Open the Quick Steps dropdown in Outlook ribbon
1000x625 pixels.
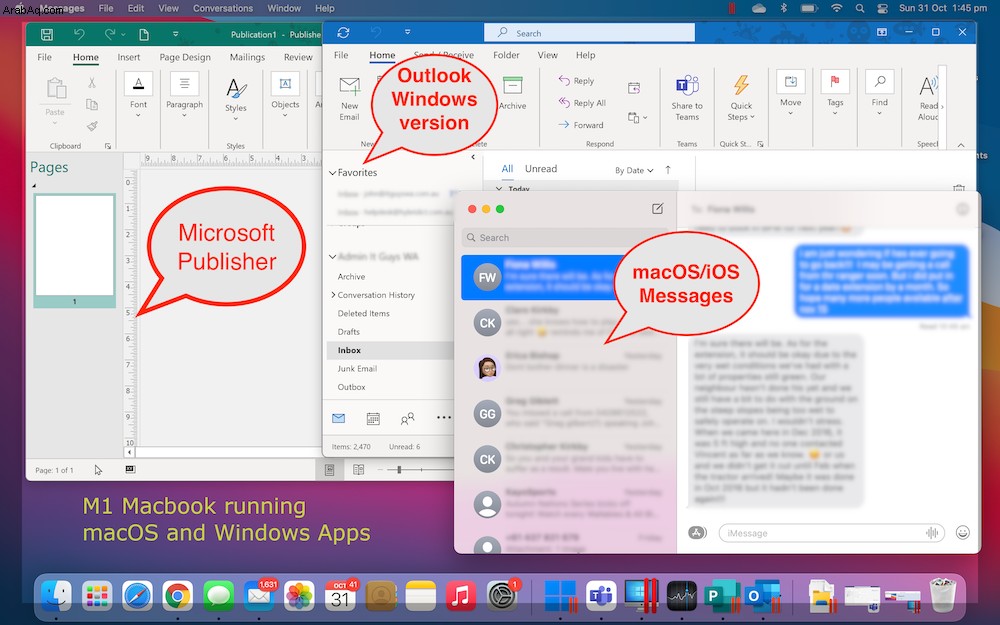coord(741,98)
